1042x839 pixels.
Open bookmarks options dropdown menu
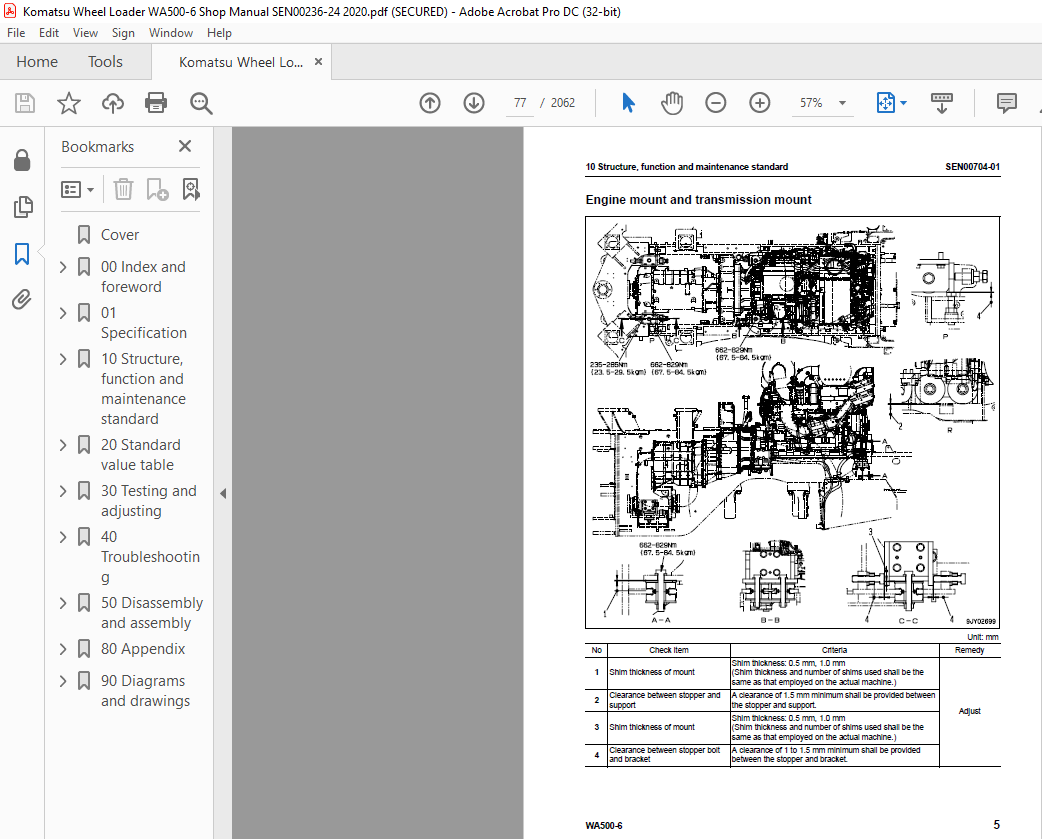pyautogui.click(x=78, y=190)
